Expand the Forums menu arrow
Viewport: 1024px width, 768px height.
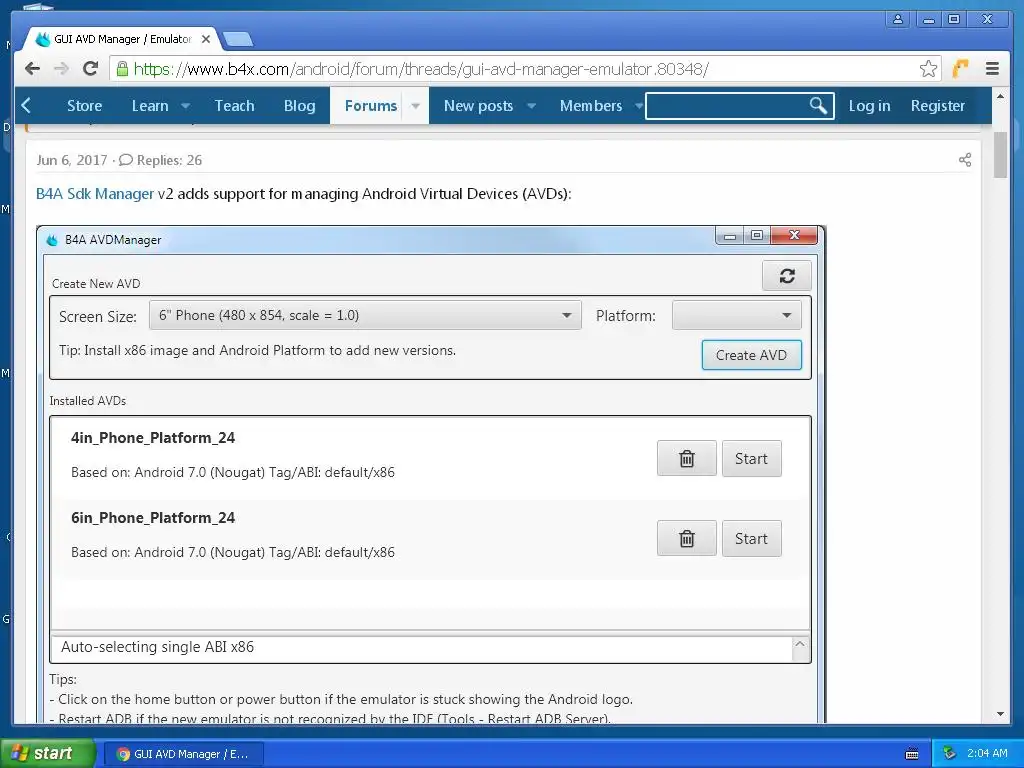tap(415, 106)
